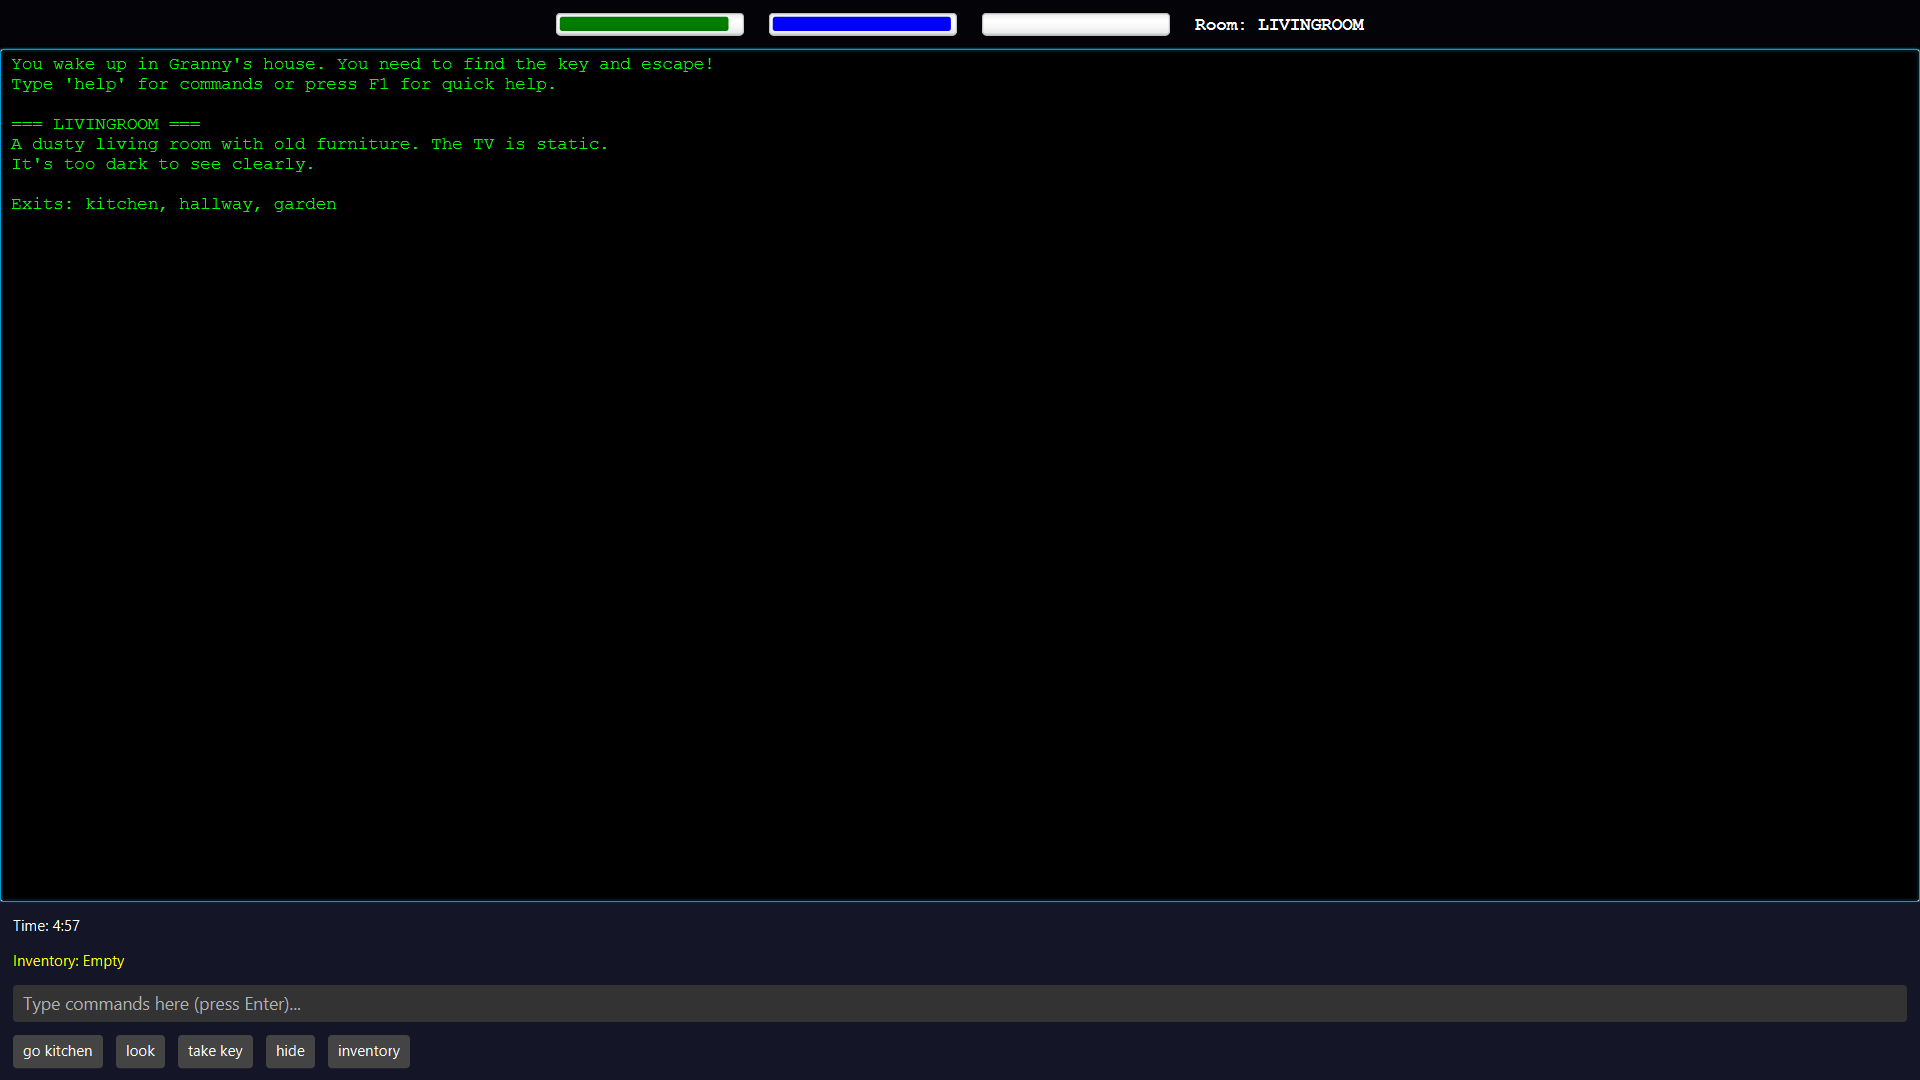The height and width of the screenshot is (1080, 1920).
Task: Click the '=== LIVINGROOM ===' heading in the terminal
Action: [106, 124]
